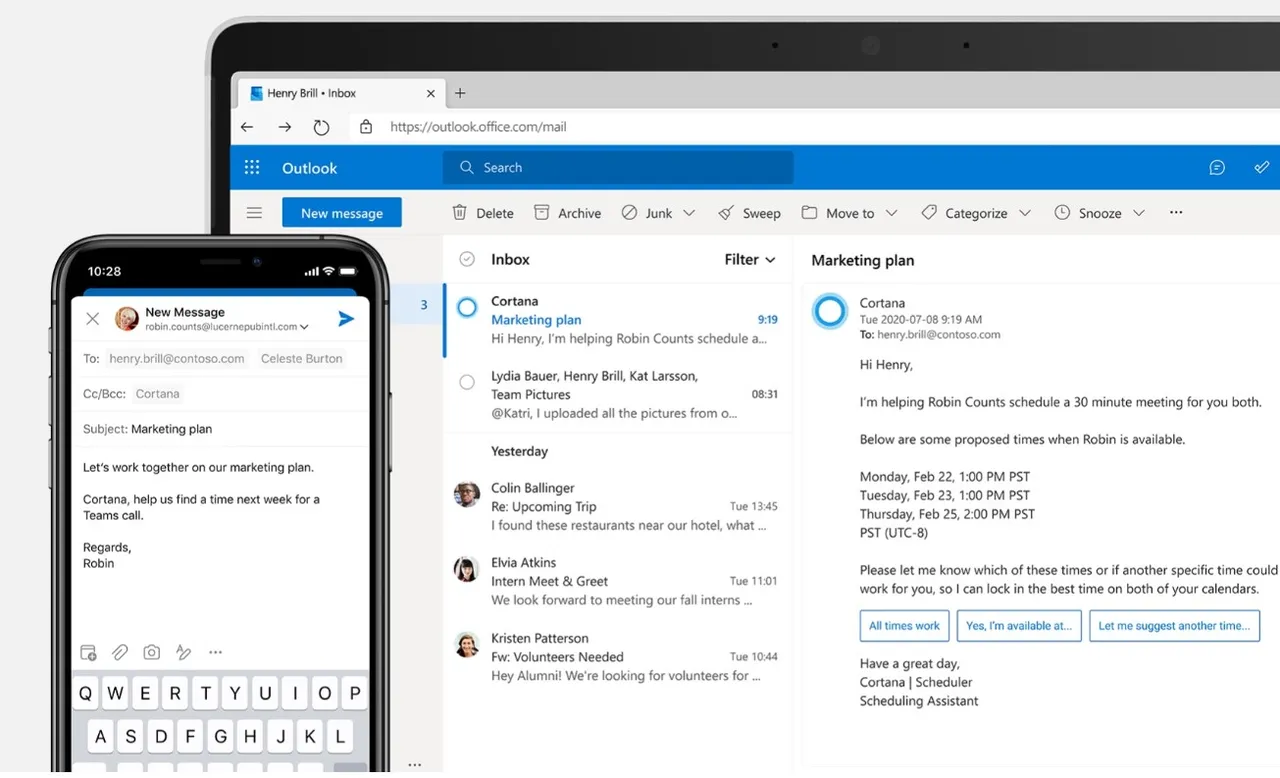
Task: Click the paperclip attach icon on phone
Action: [x=120, y=652]
